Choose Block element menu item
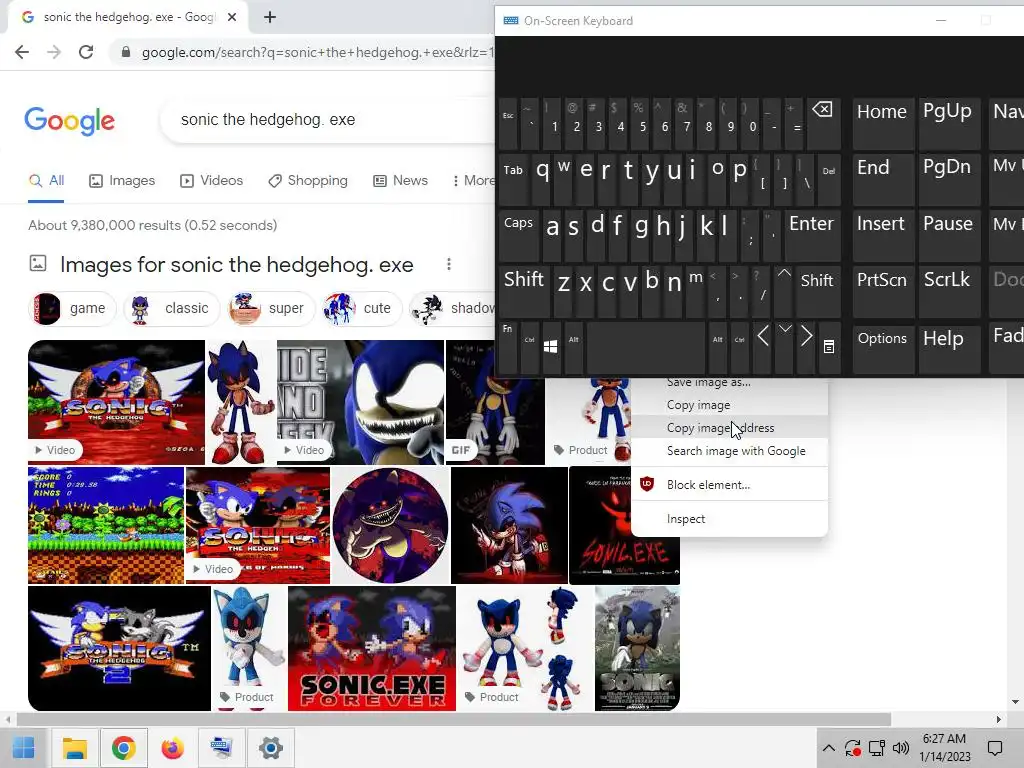Screen dimensions: 1024x768 [x=729, y=485]
